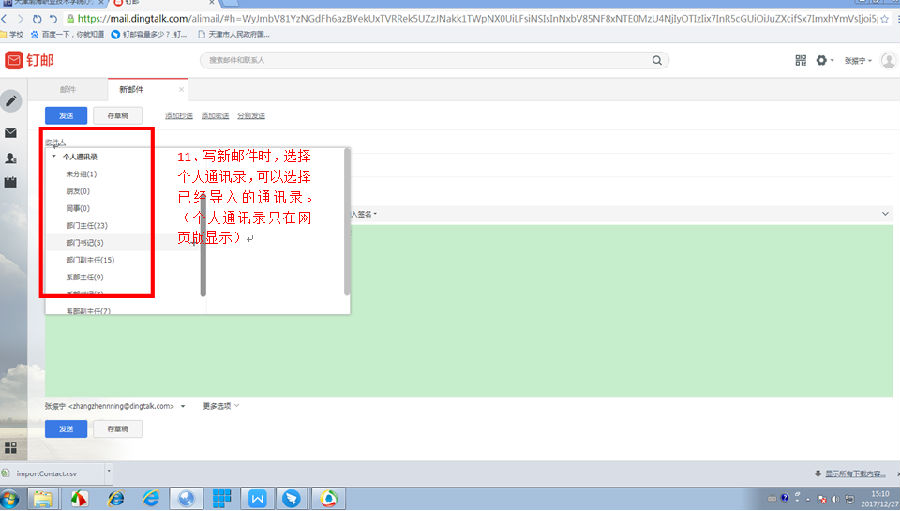Click the compose pencil icon in sidebar

tap(11, 101)
